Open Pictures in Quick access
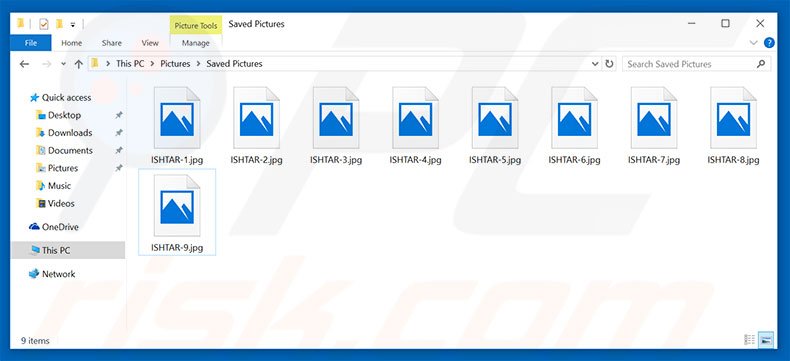The height and width of the screenshot is (361, 790). coord(63,168)
